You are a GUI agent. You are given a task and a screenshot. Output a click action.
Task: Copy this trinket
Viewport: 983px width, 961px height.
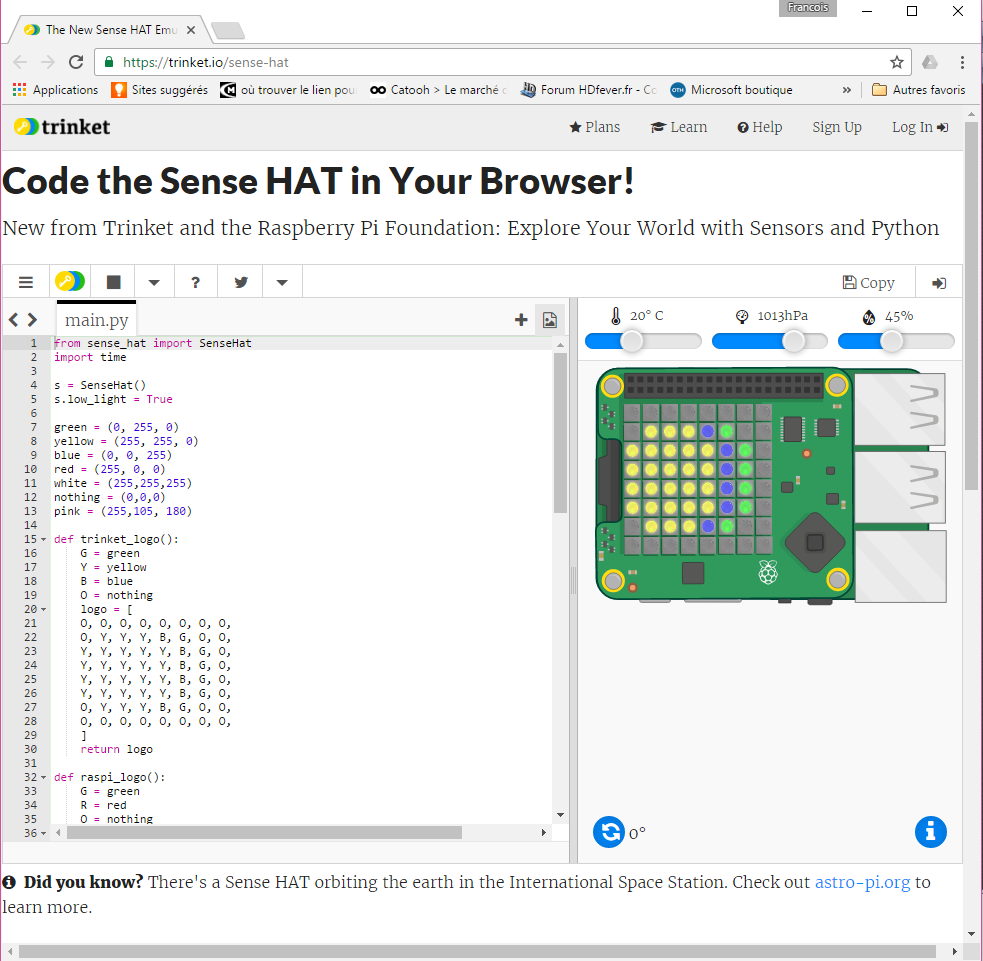click(868, 283)
